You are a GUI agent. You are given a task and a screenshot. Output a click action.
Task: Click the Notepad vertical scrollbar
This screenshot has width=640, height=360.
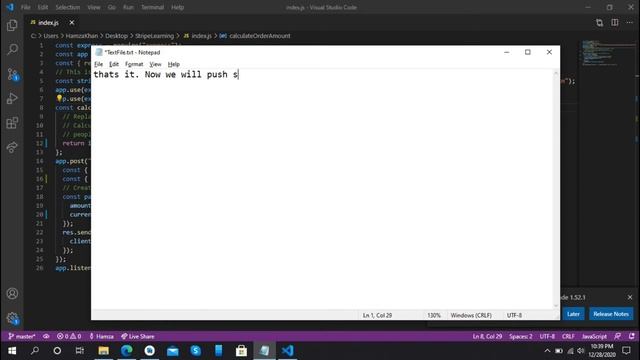[x=556, y=189]
